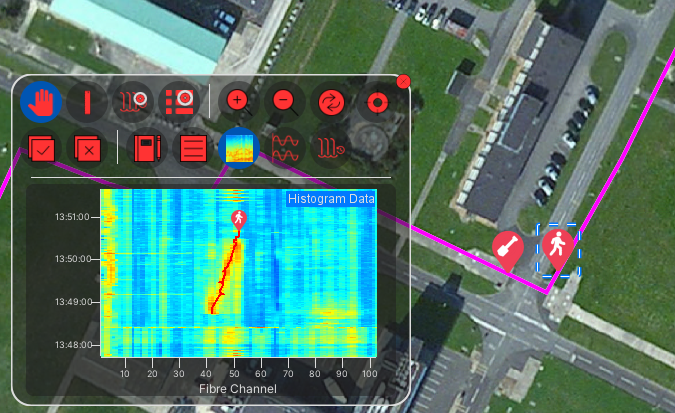Click the Histogram Data label
This screenshot has width=675, height=413.
[331, 199]
